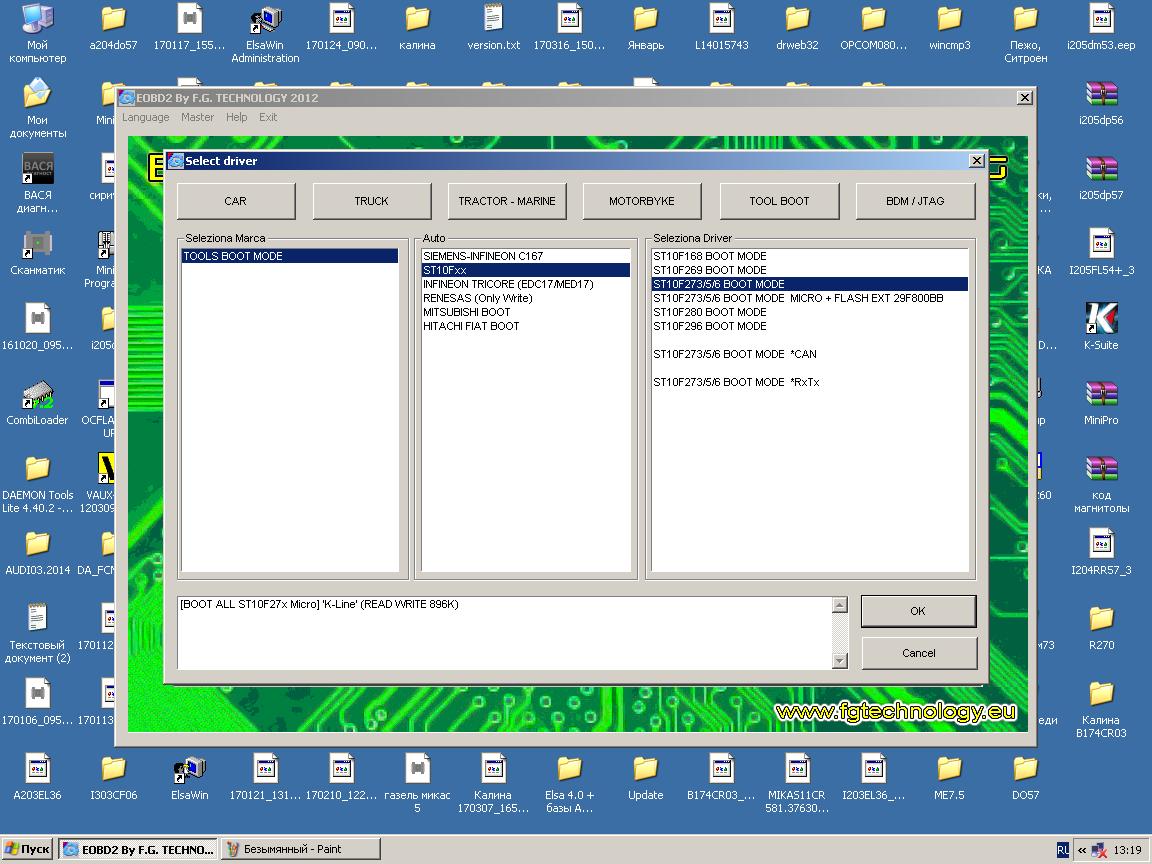Open the Пуск start button
The image size is (1152, 864).
pos(27,849)
